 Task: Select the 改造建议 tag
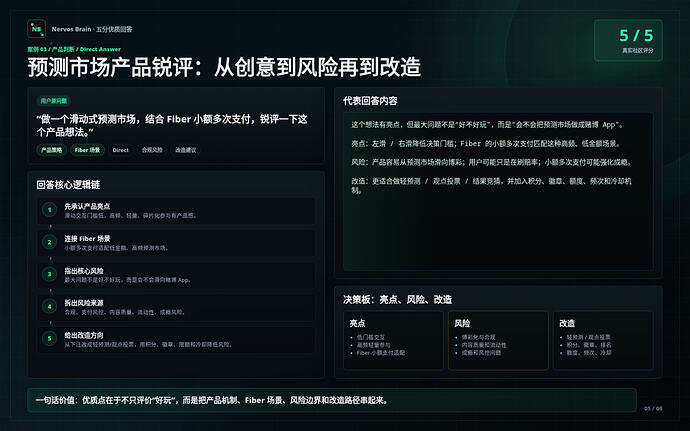(x=186, y=150)
